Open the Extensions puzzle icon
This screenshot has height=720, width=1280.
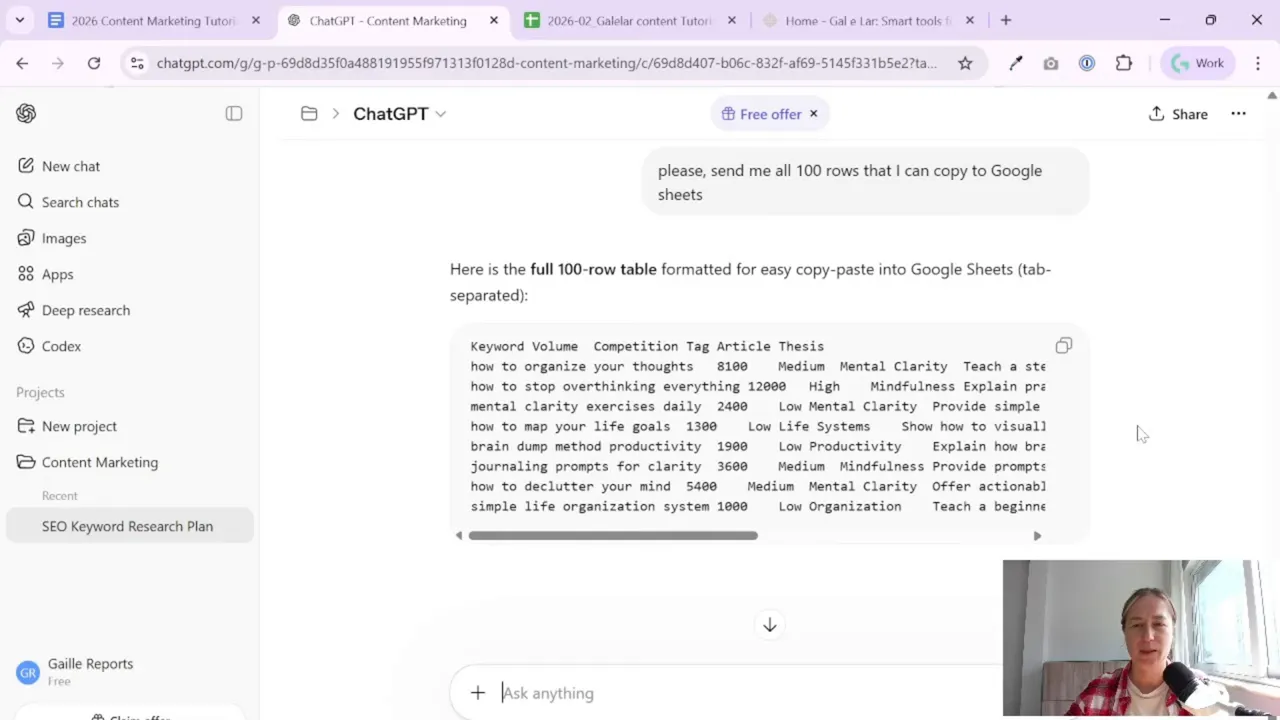[x=1124, y=63]
